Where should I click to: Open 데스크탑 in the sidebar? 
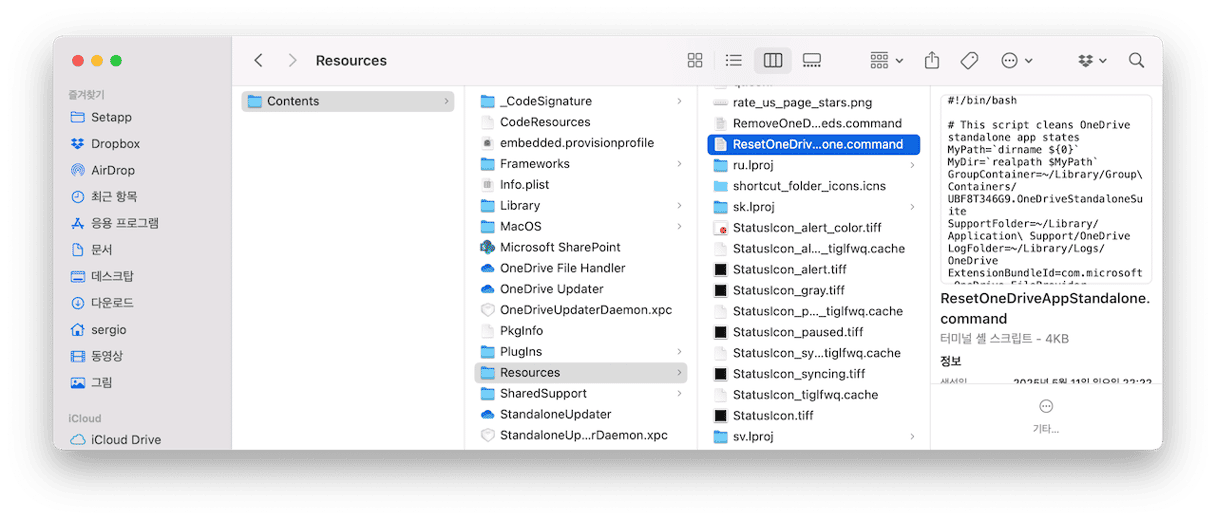(x=112, y=276)
